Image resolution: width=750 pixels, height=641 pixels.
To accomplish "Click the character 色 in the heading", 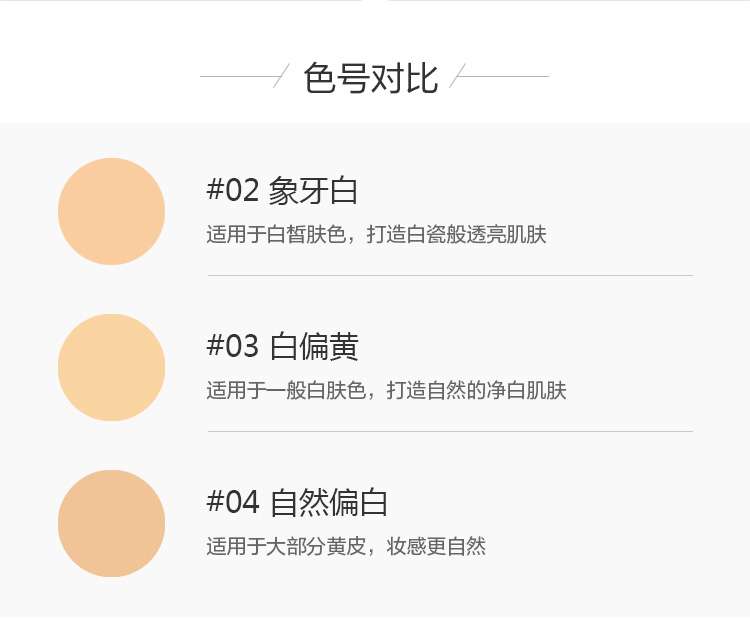I will tap(320, 77).
